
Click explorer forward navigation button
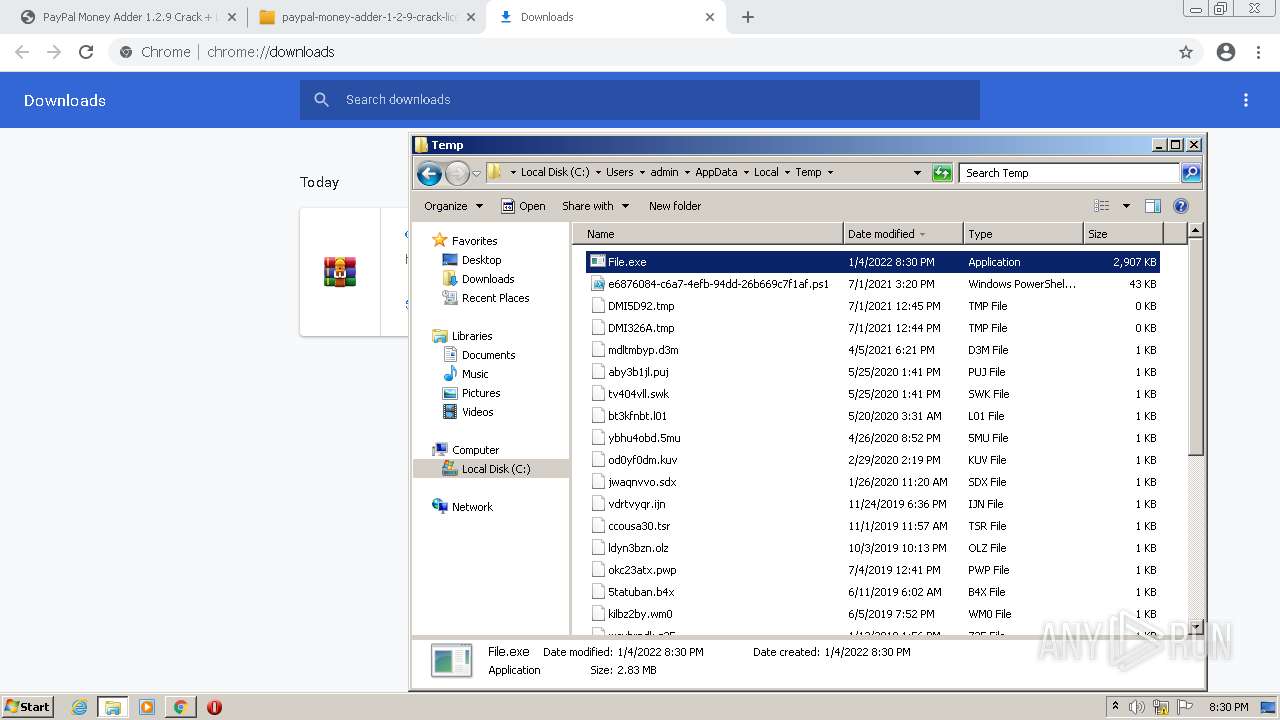(457, 173)
